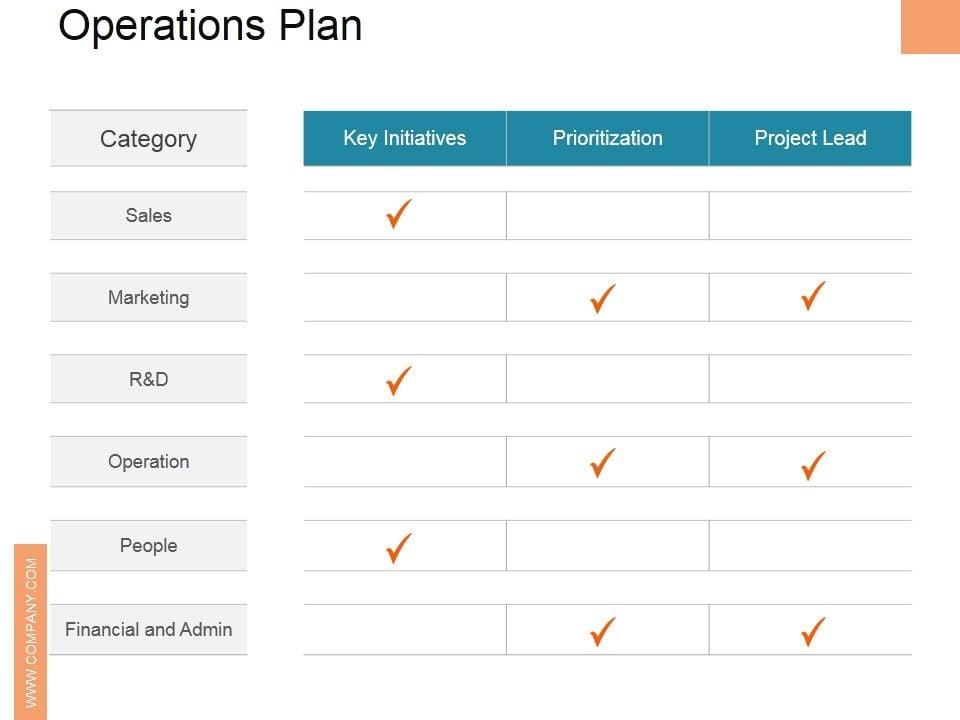
Task: Click the Operations Plan slide title
Action: [210, 26]
